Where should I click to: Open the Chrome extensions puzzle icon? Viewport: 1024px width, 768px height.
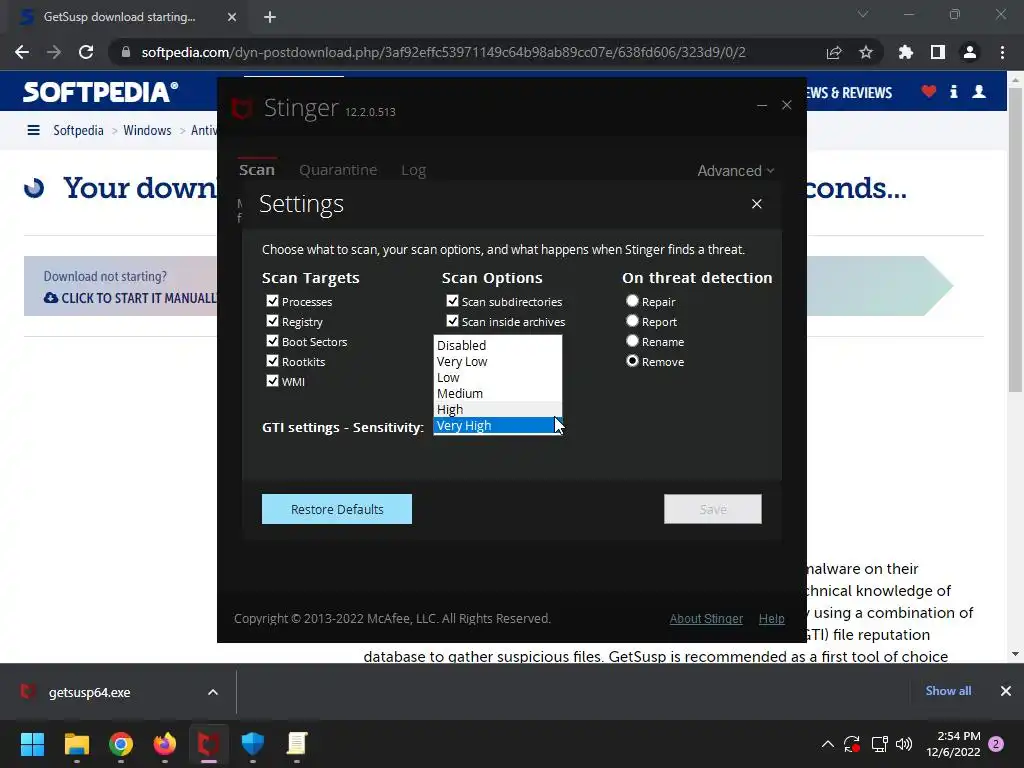point(906,52)
